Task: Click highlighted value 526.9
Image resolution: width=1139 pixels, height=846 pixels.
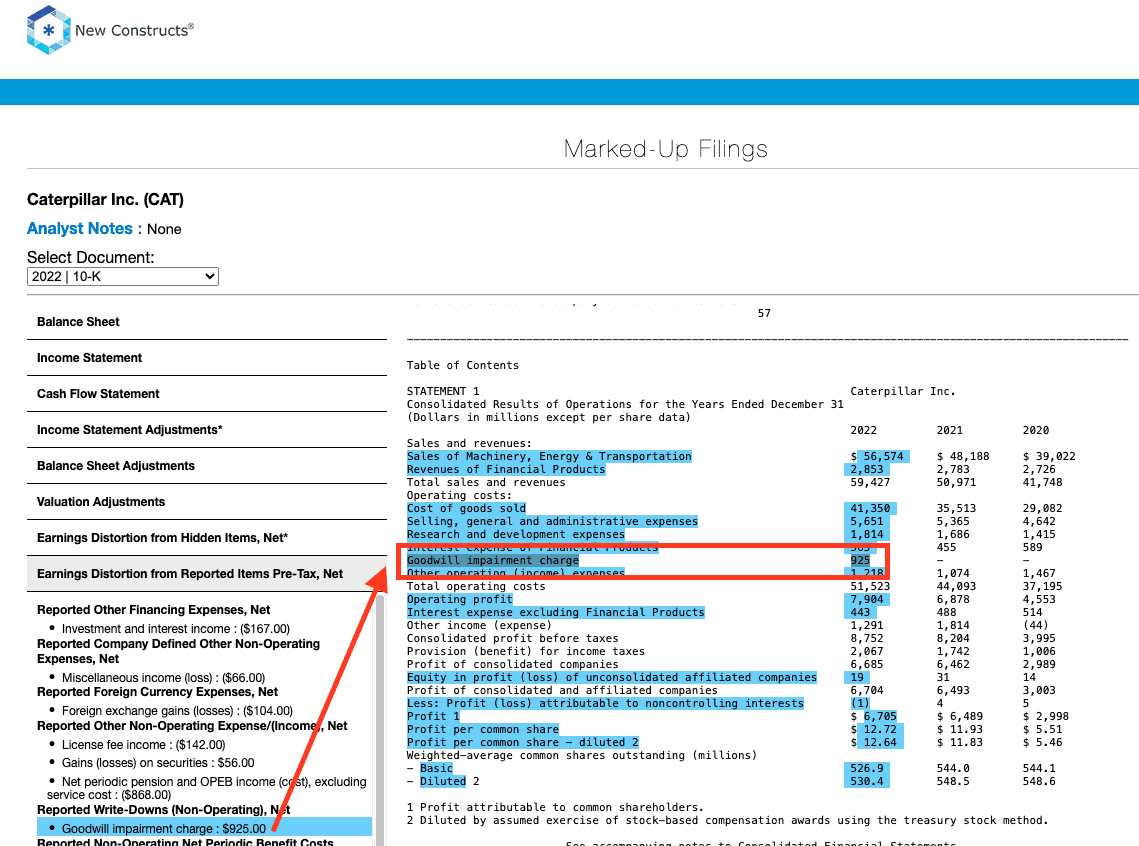Action: click(867, 768)
